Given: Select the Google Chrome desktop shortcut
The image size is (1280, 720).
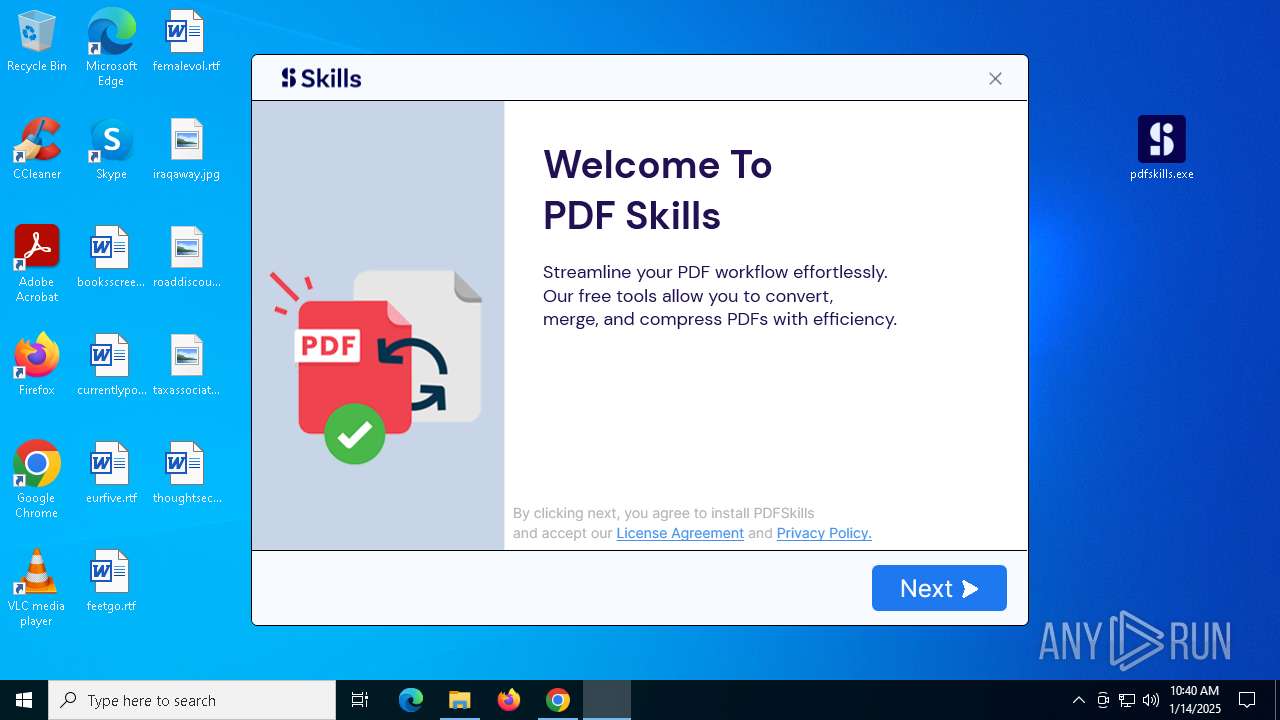Looking at the screenshot, I should pos(37,480).
